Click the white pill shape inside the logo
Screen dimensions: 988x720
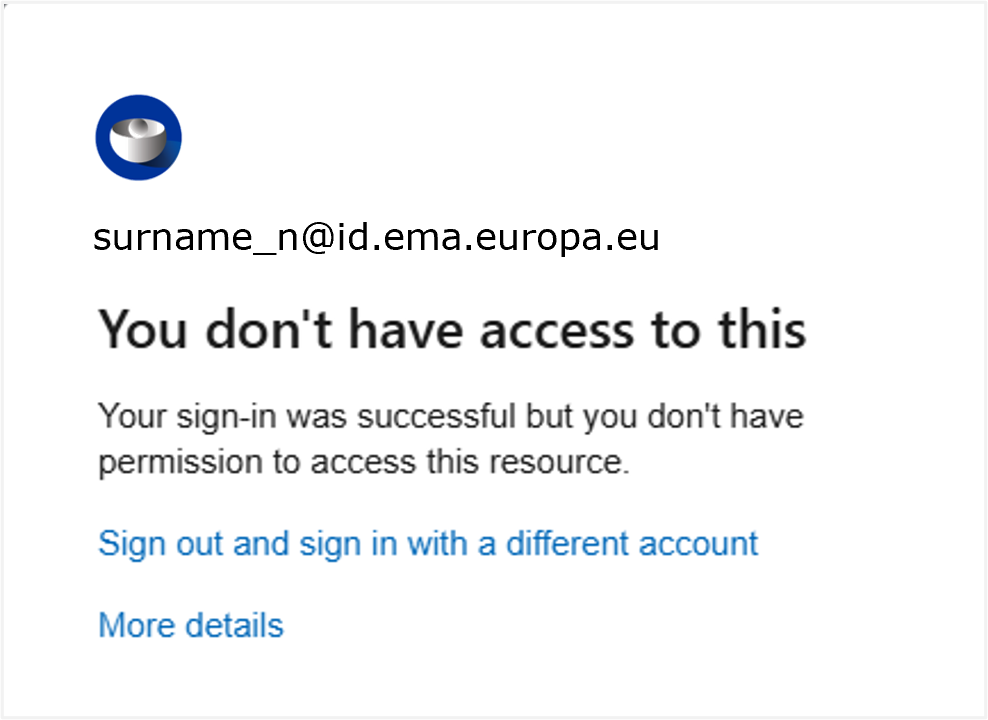tap(138, 140)
